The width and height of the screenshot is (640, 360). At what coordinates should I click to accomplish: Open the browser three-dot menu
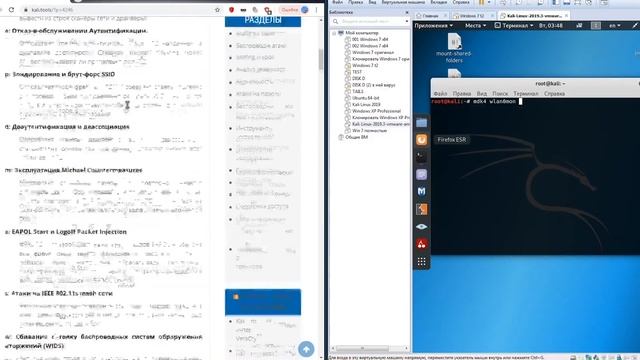click(x=316, y=10)
